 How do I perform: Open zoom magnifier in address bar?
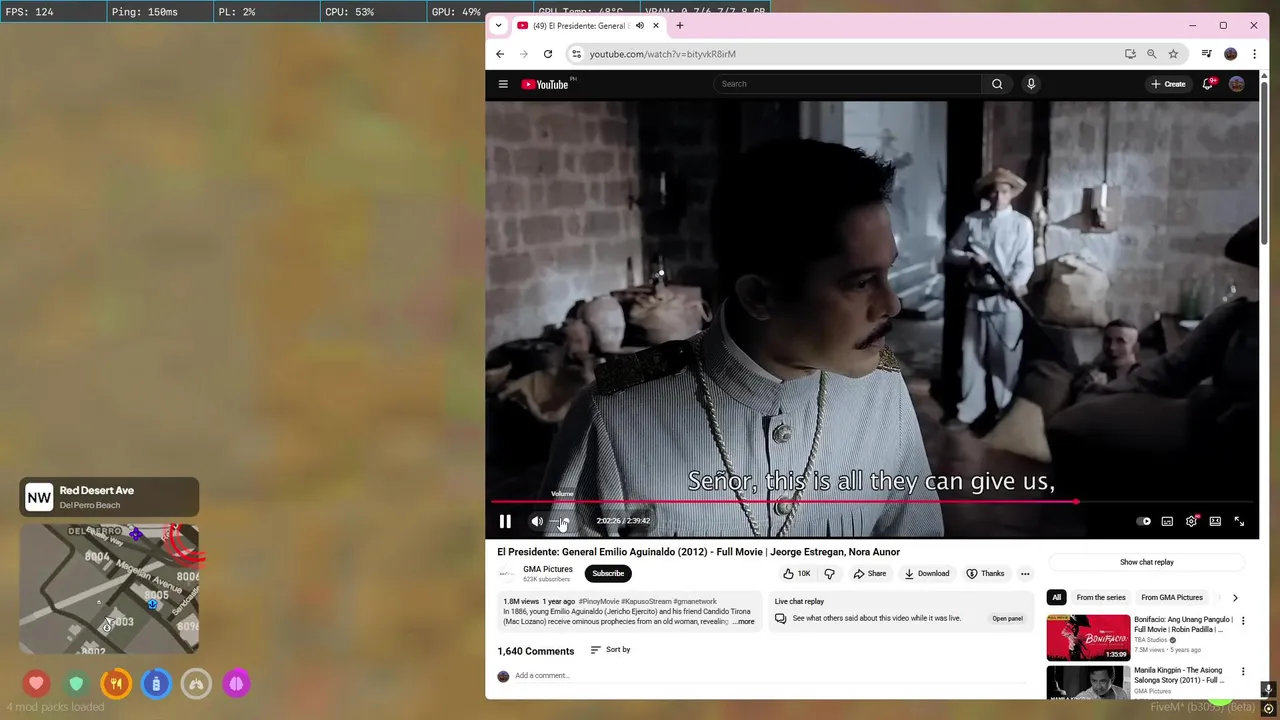(x=1152, y=54)
